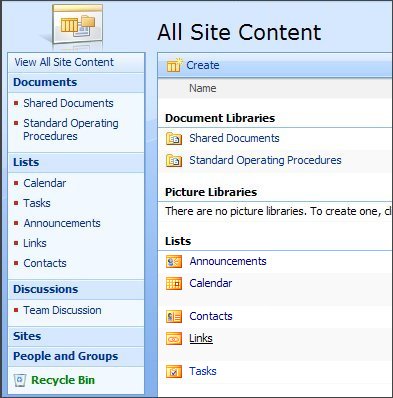Click the Create link in toolbar

pos(203,65)
